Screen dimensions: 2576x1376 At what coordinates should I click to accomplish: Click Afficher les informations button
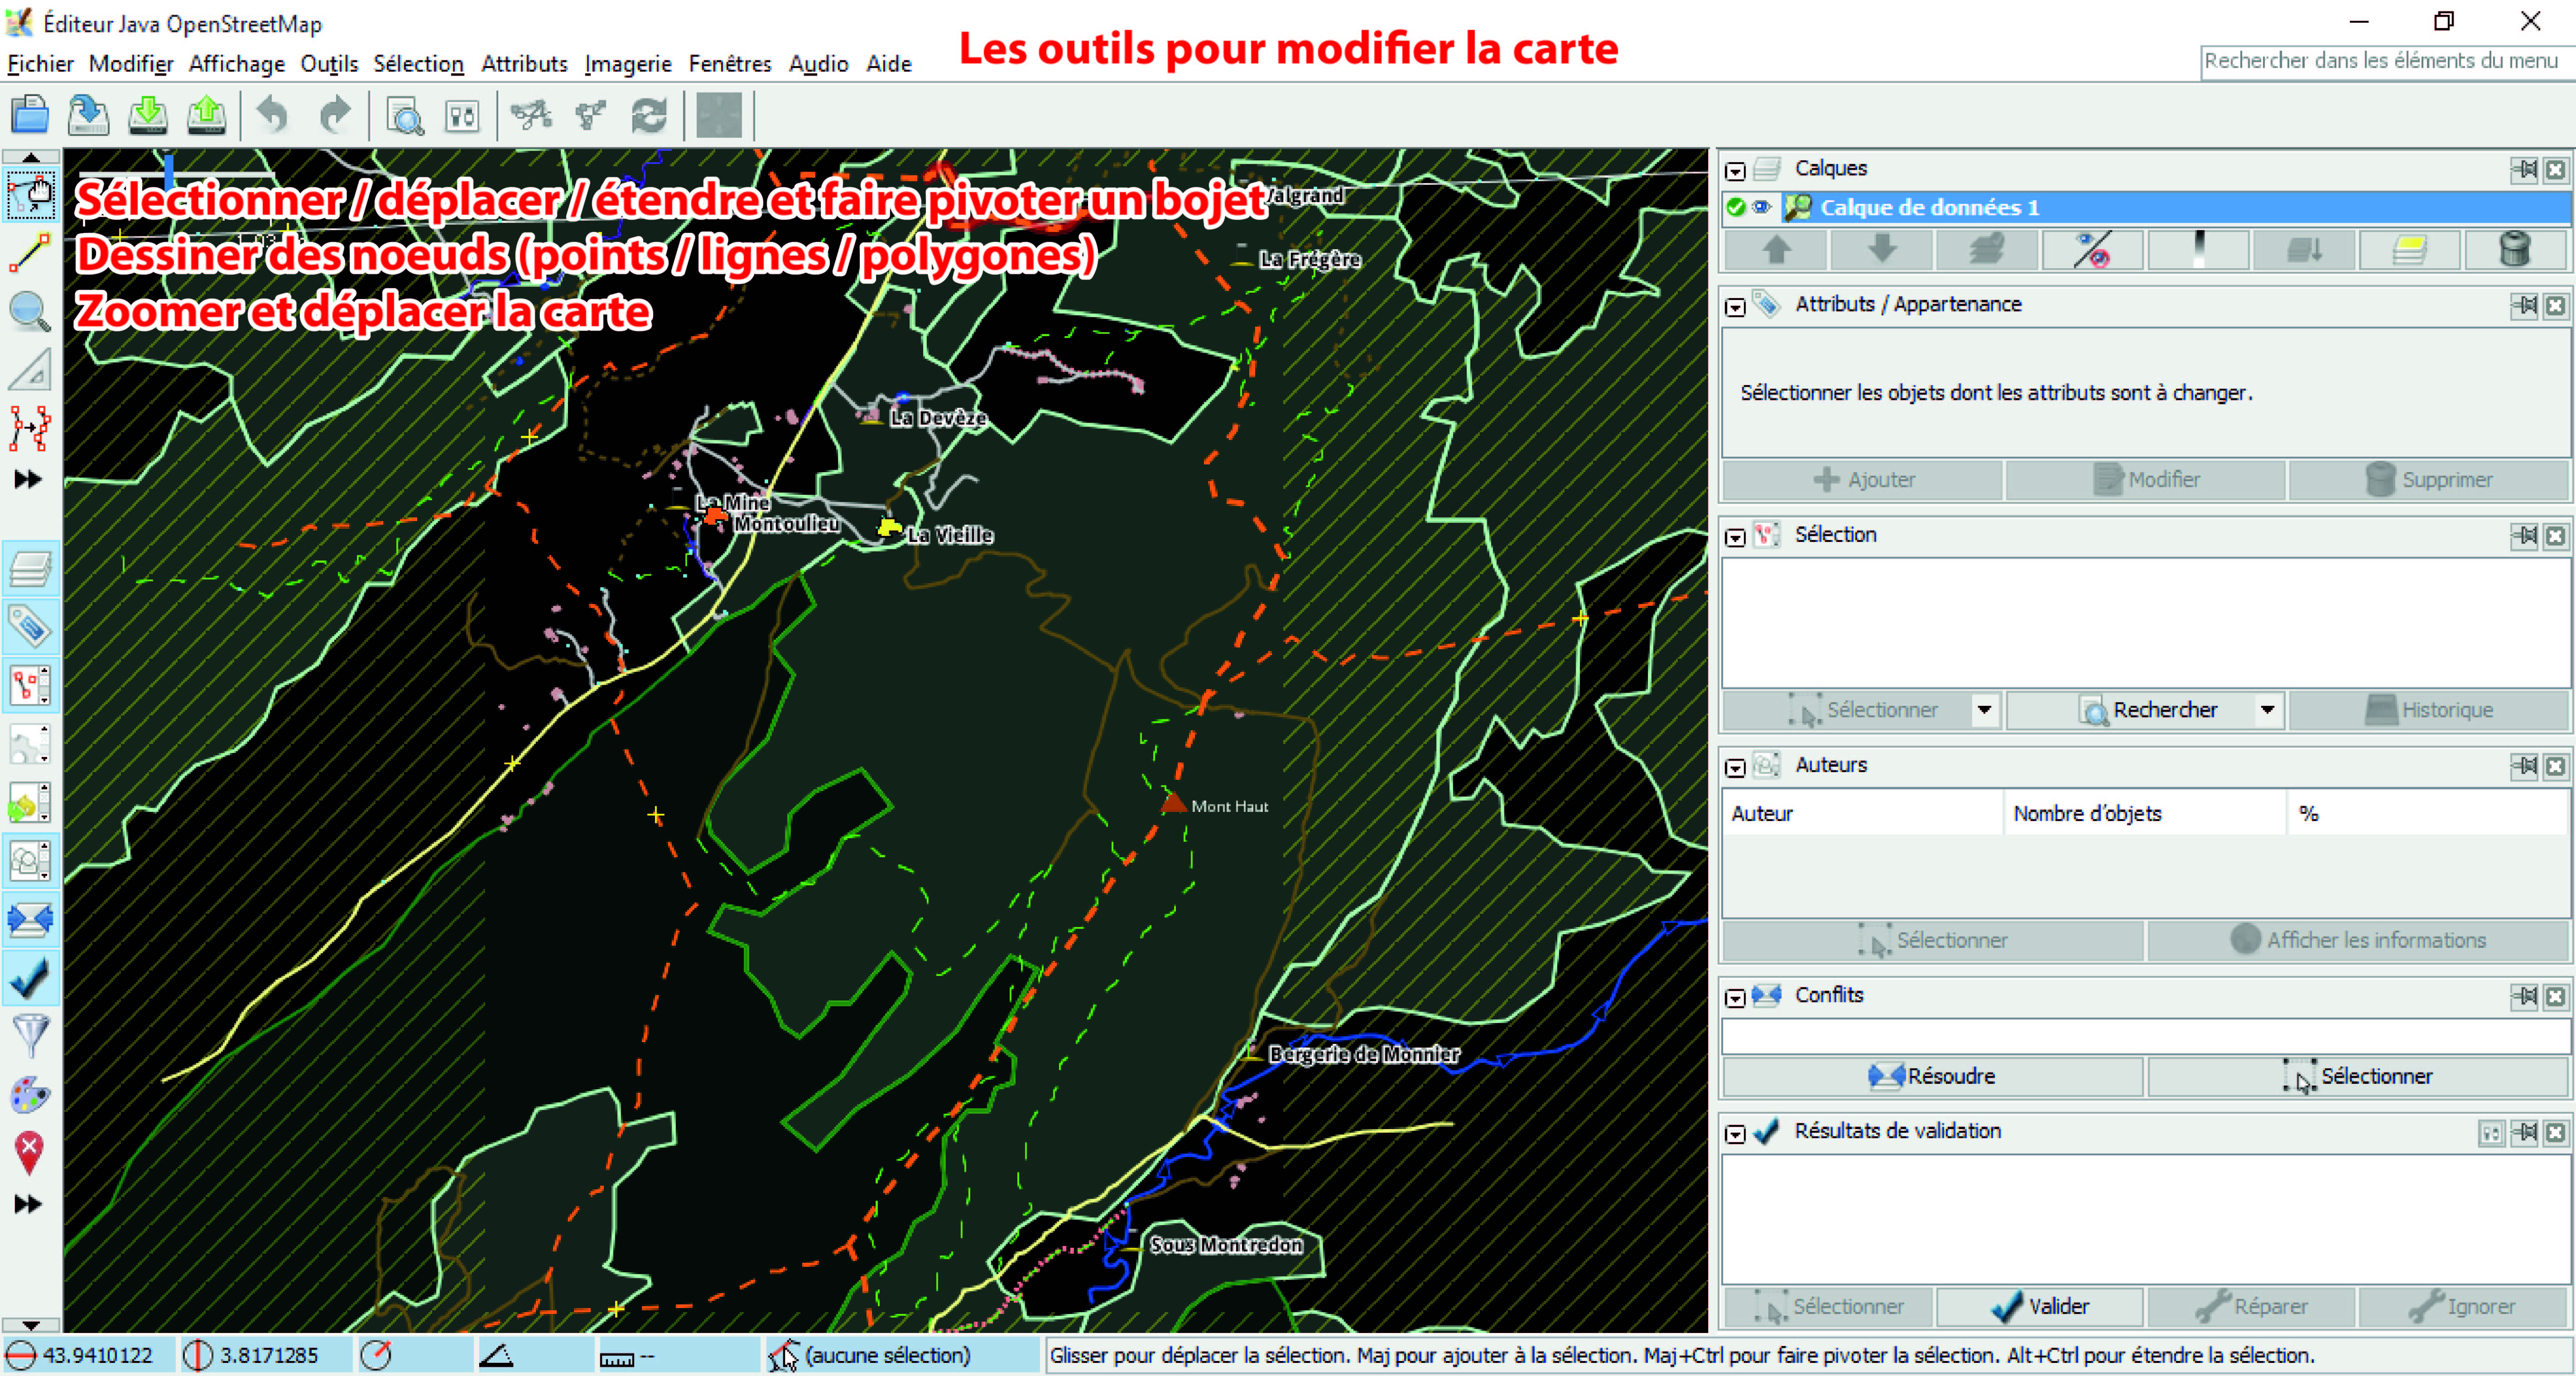[2358, 940]
